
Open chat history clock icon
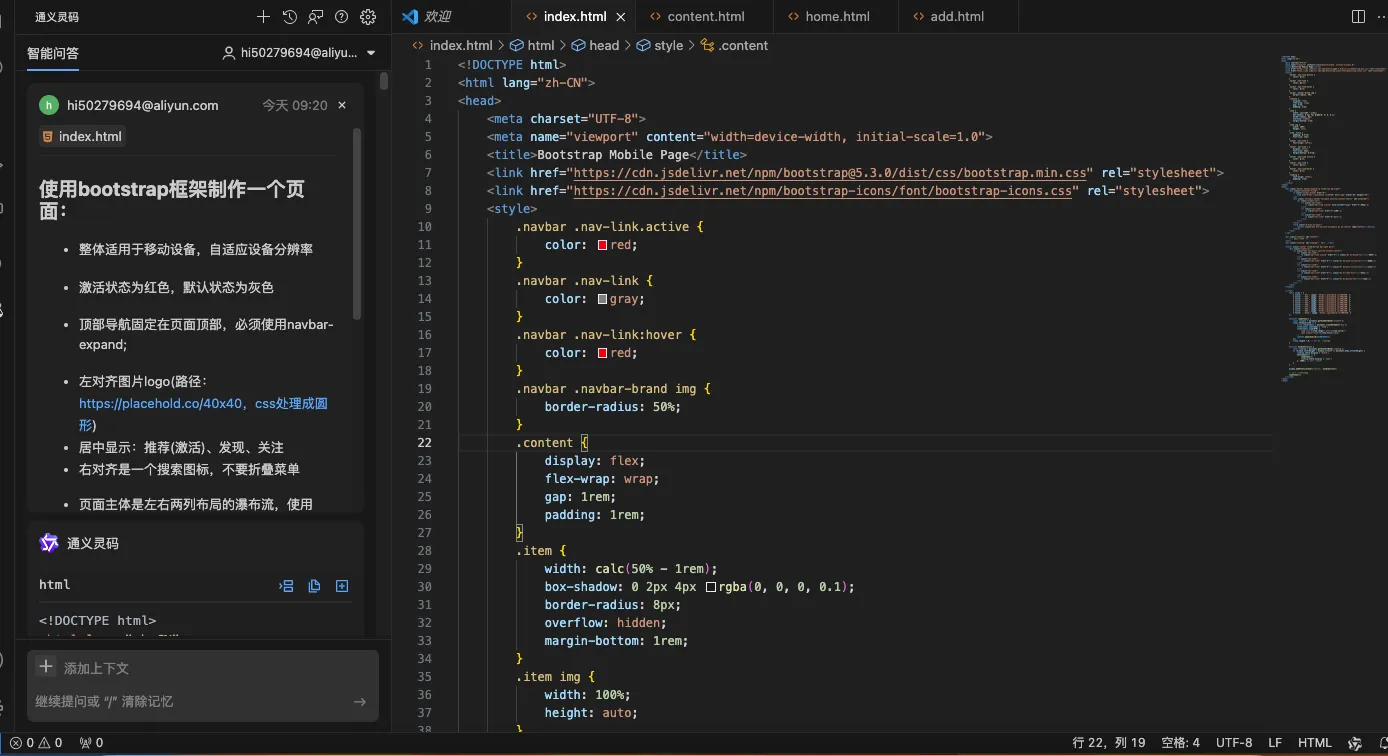[289, 17]
